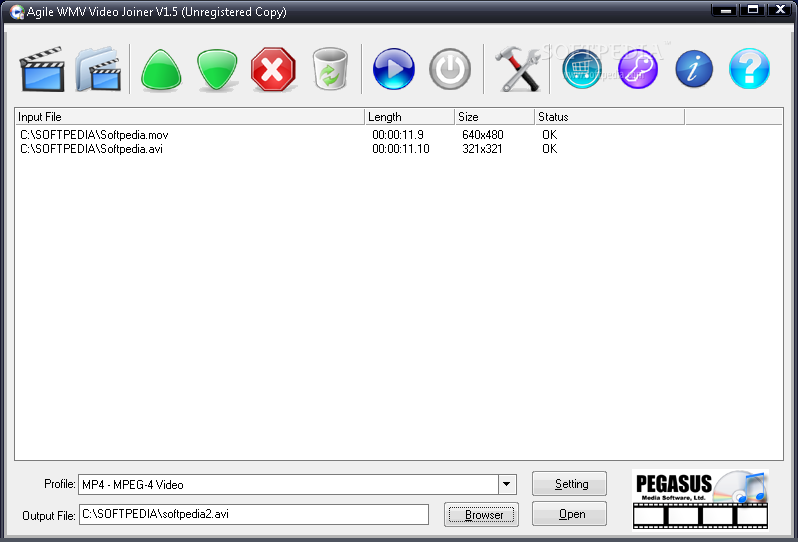Clear the file list with recycle bin icon
Screen dimensions: 798x542
pyautogui.click(x=330, y=69)
